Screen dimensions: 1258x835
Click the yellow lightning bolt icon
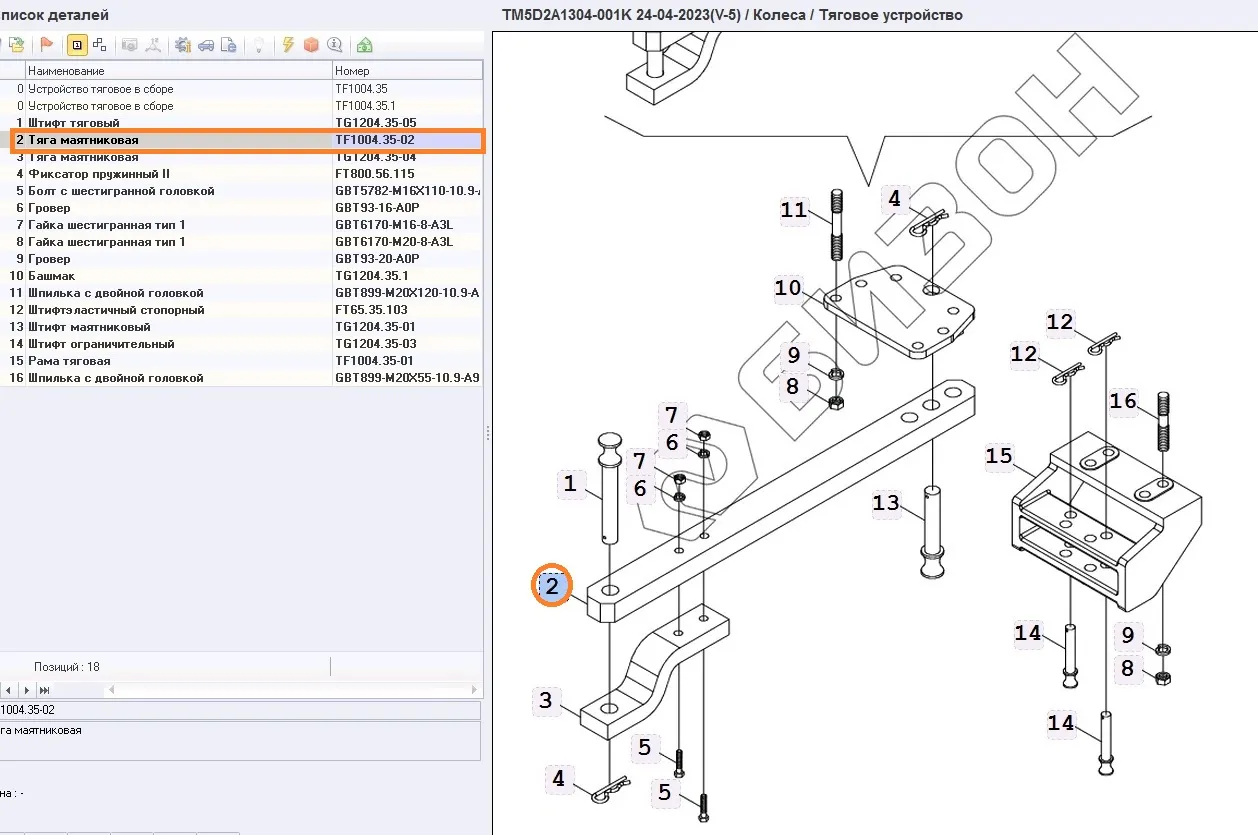click(x=288, y=45)
